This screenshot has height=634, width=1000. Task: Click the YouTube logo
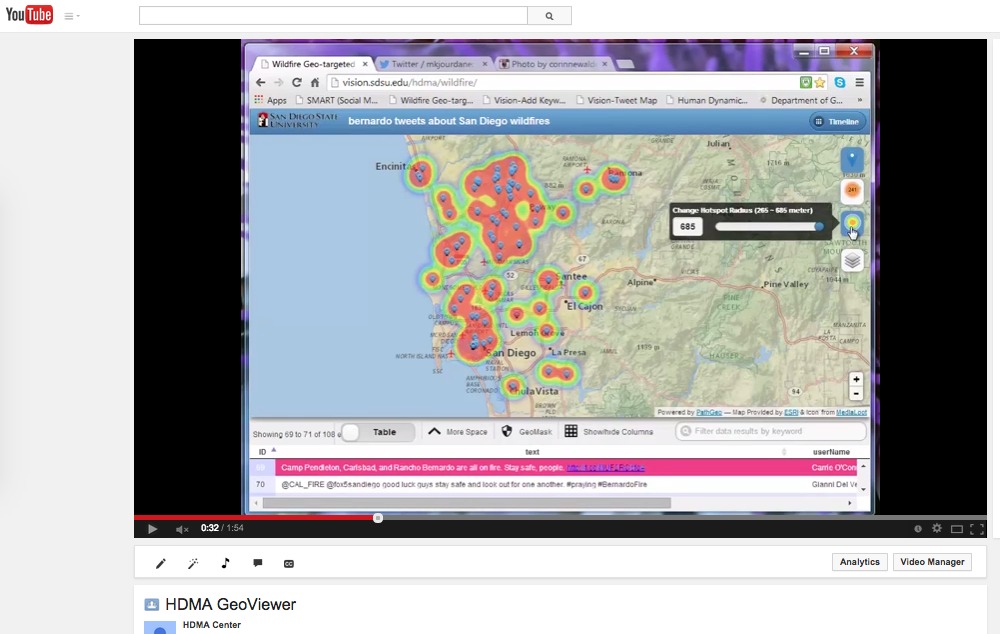click(x=29, y=14)
